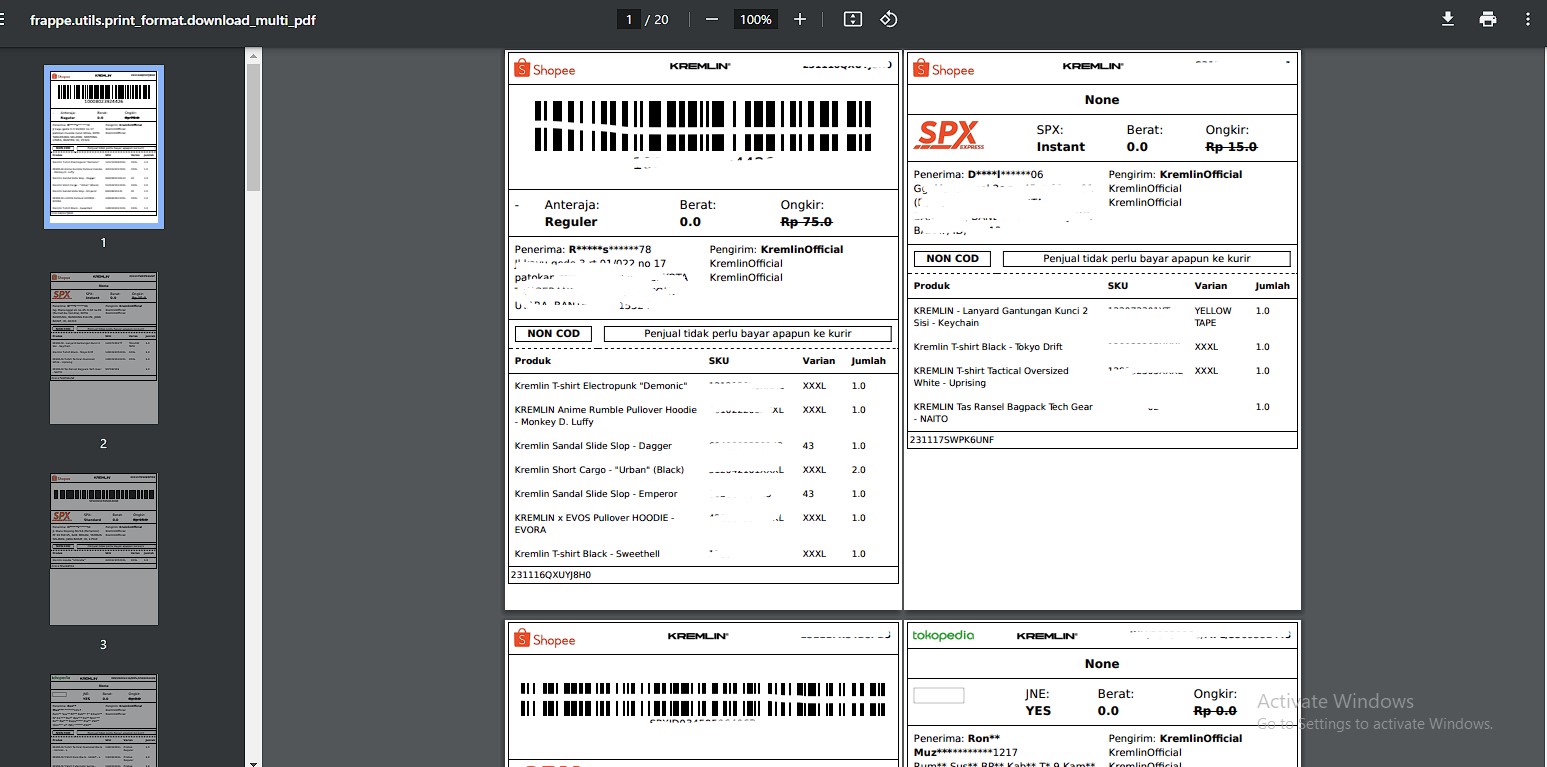
Task: Select page 4 thumbnail
Action: point(104,720)
